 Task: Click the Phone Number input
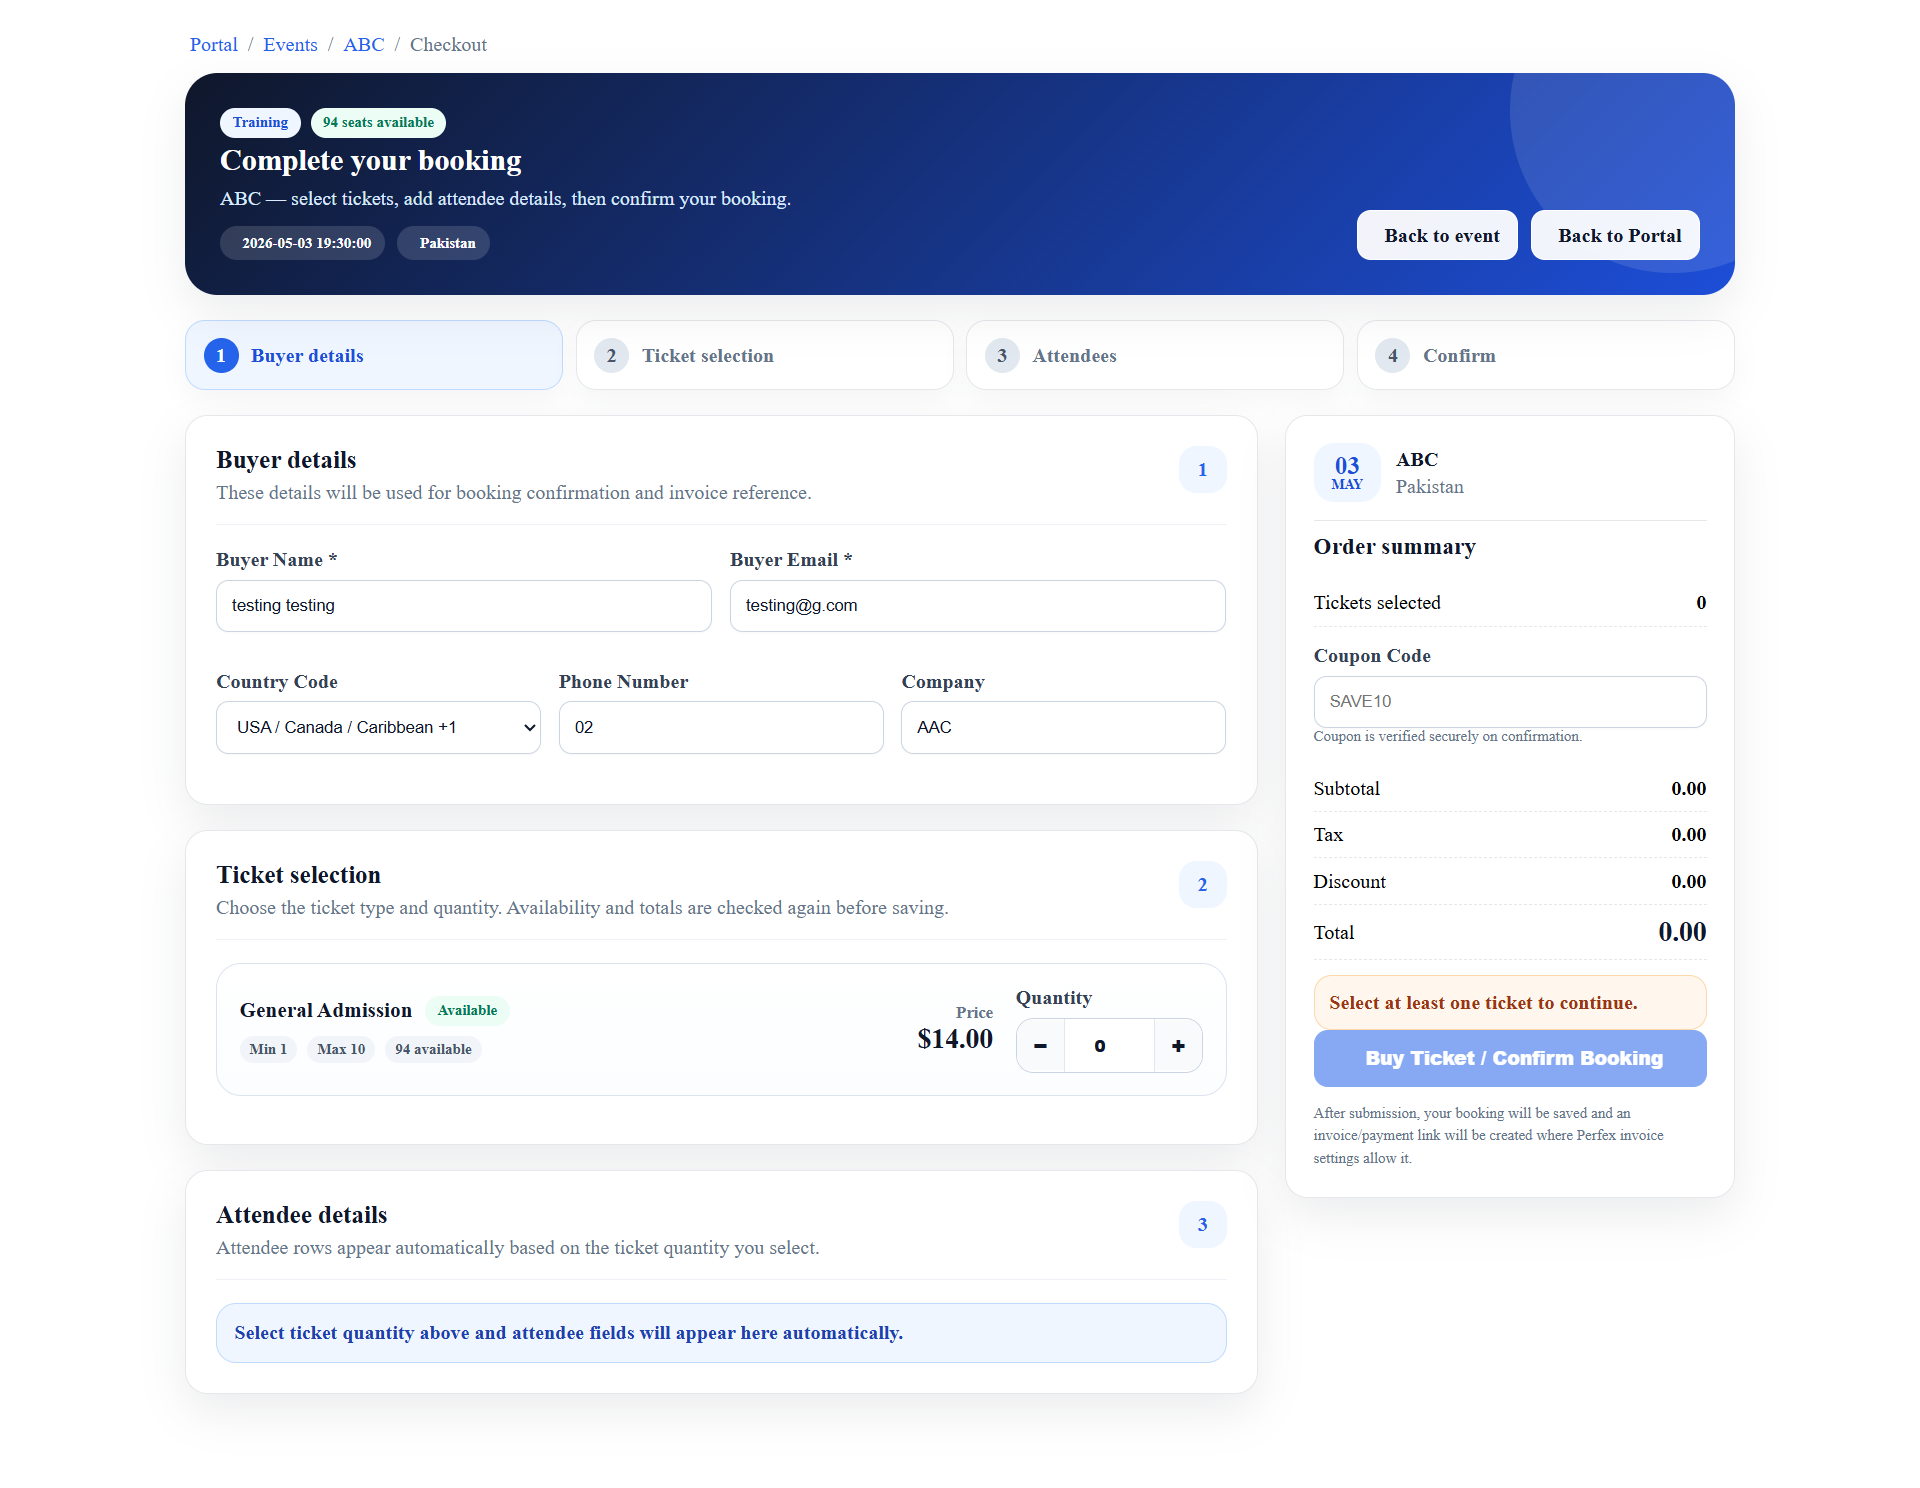pos(720,728)
